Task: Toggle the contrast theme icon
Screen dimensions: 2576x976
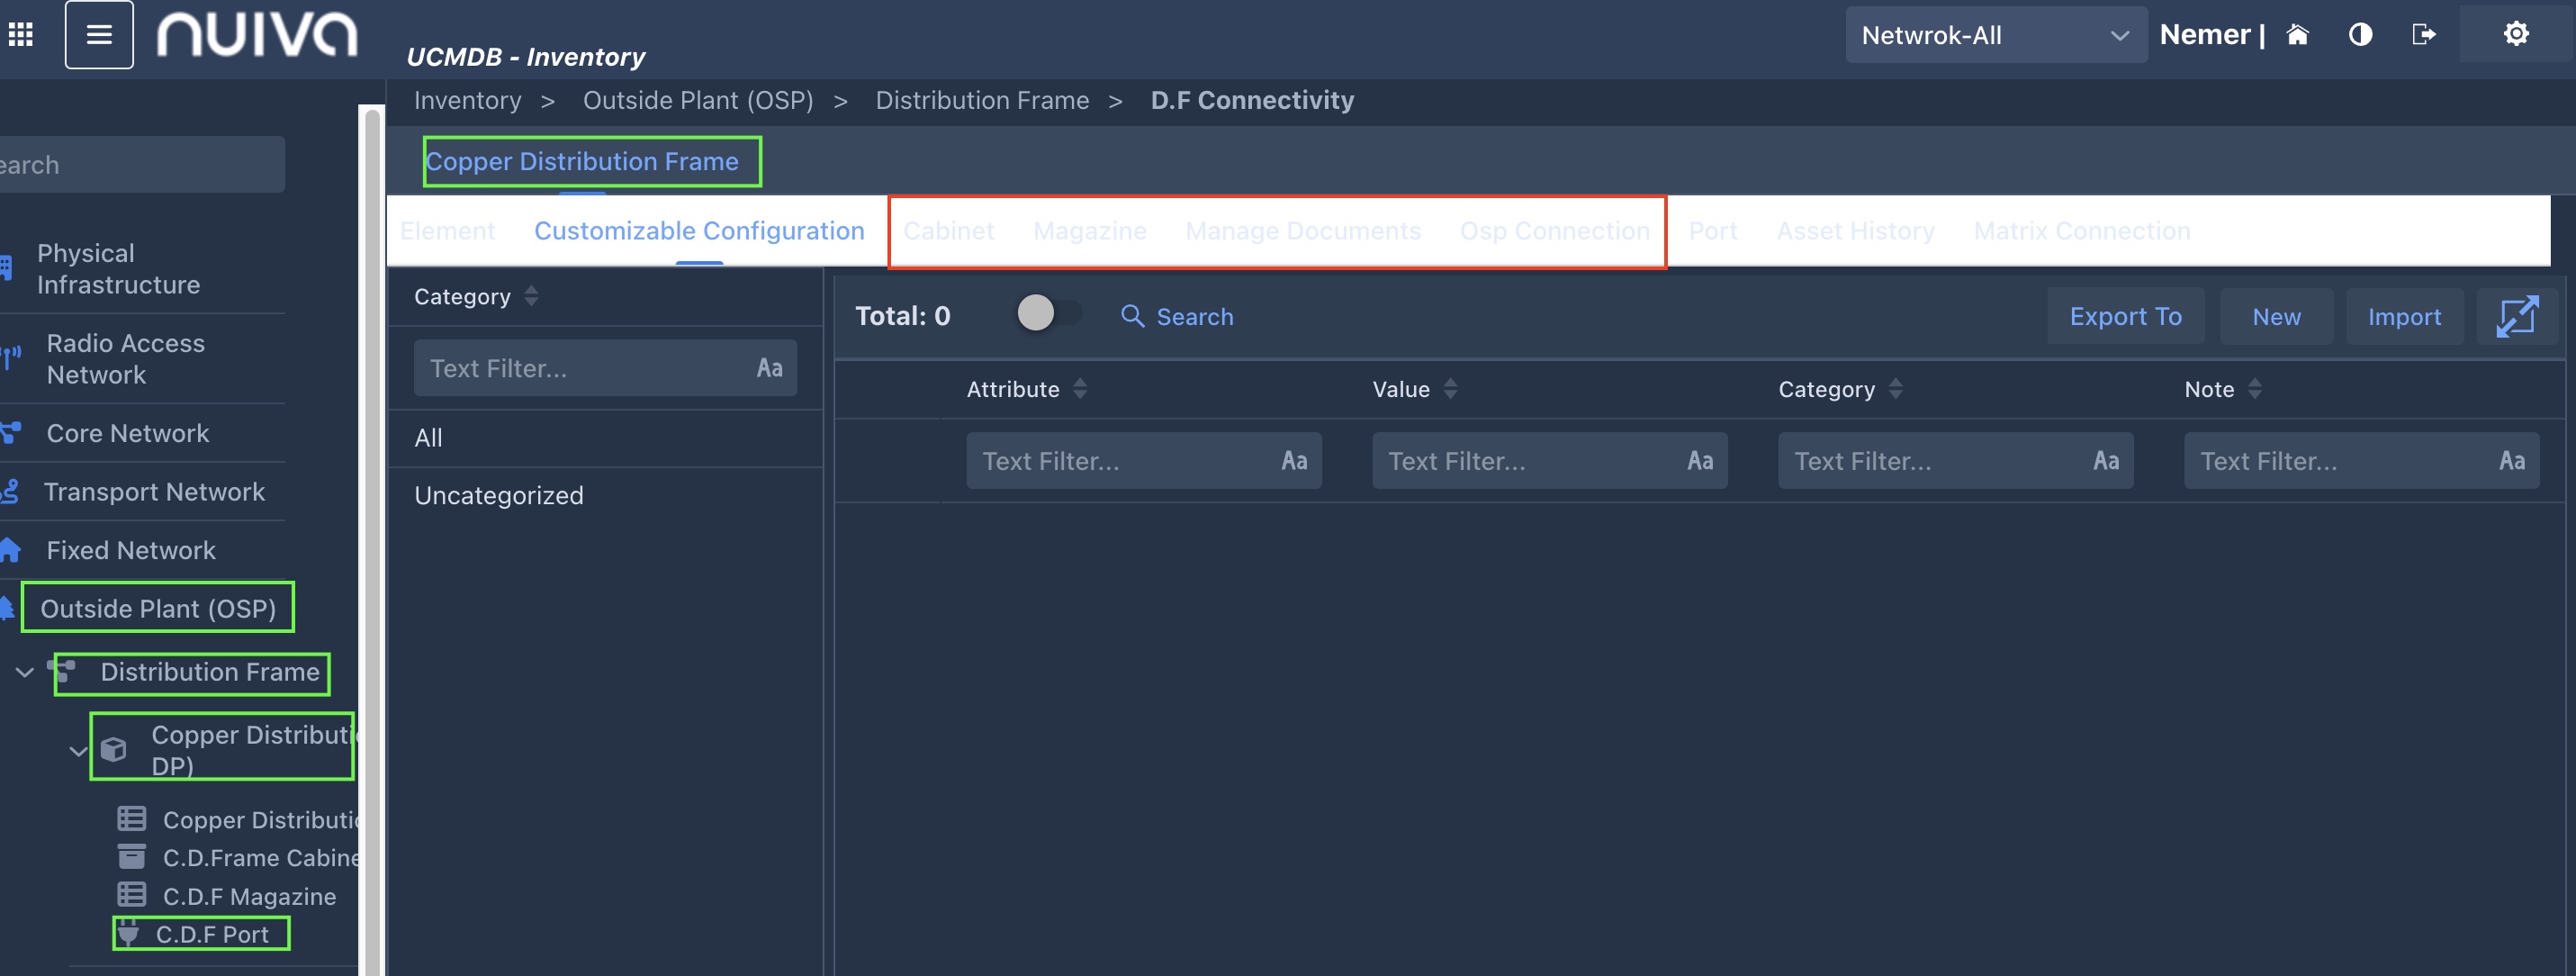Action: pyautogui.click(x=2360, y=35)
